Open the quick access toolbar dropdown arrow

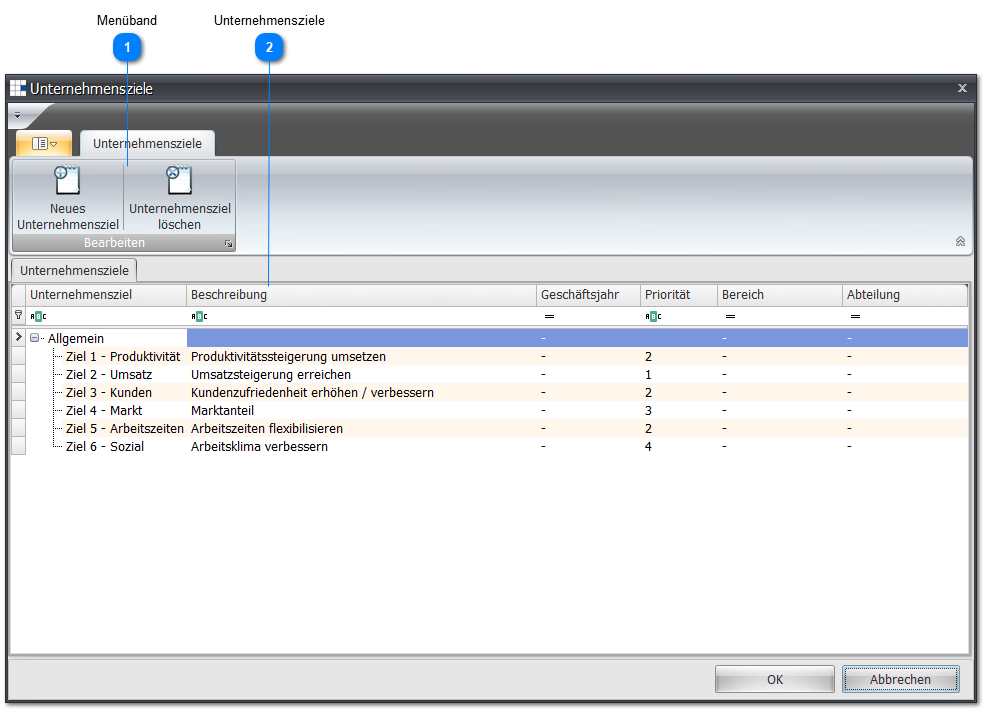[18, 115]
